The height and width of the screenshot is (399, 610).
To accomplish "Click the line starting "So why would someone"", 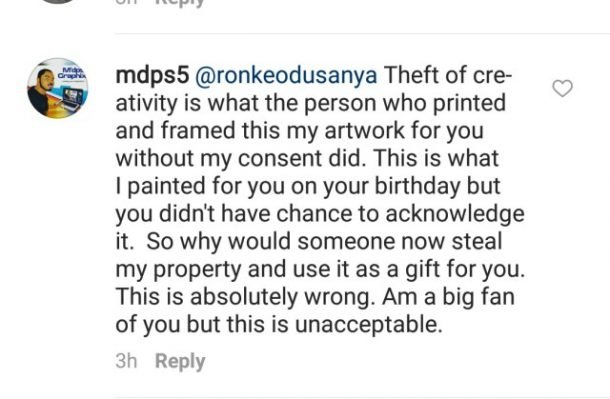I will coord(324,242).
